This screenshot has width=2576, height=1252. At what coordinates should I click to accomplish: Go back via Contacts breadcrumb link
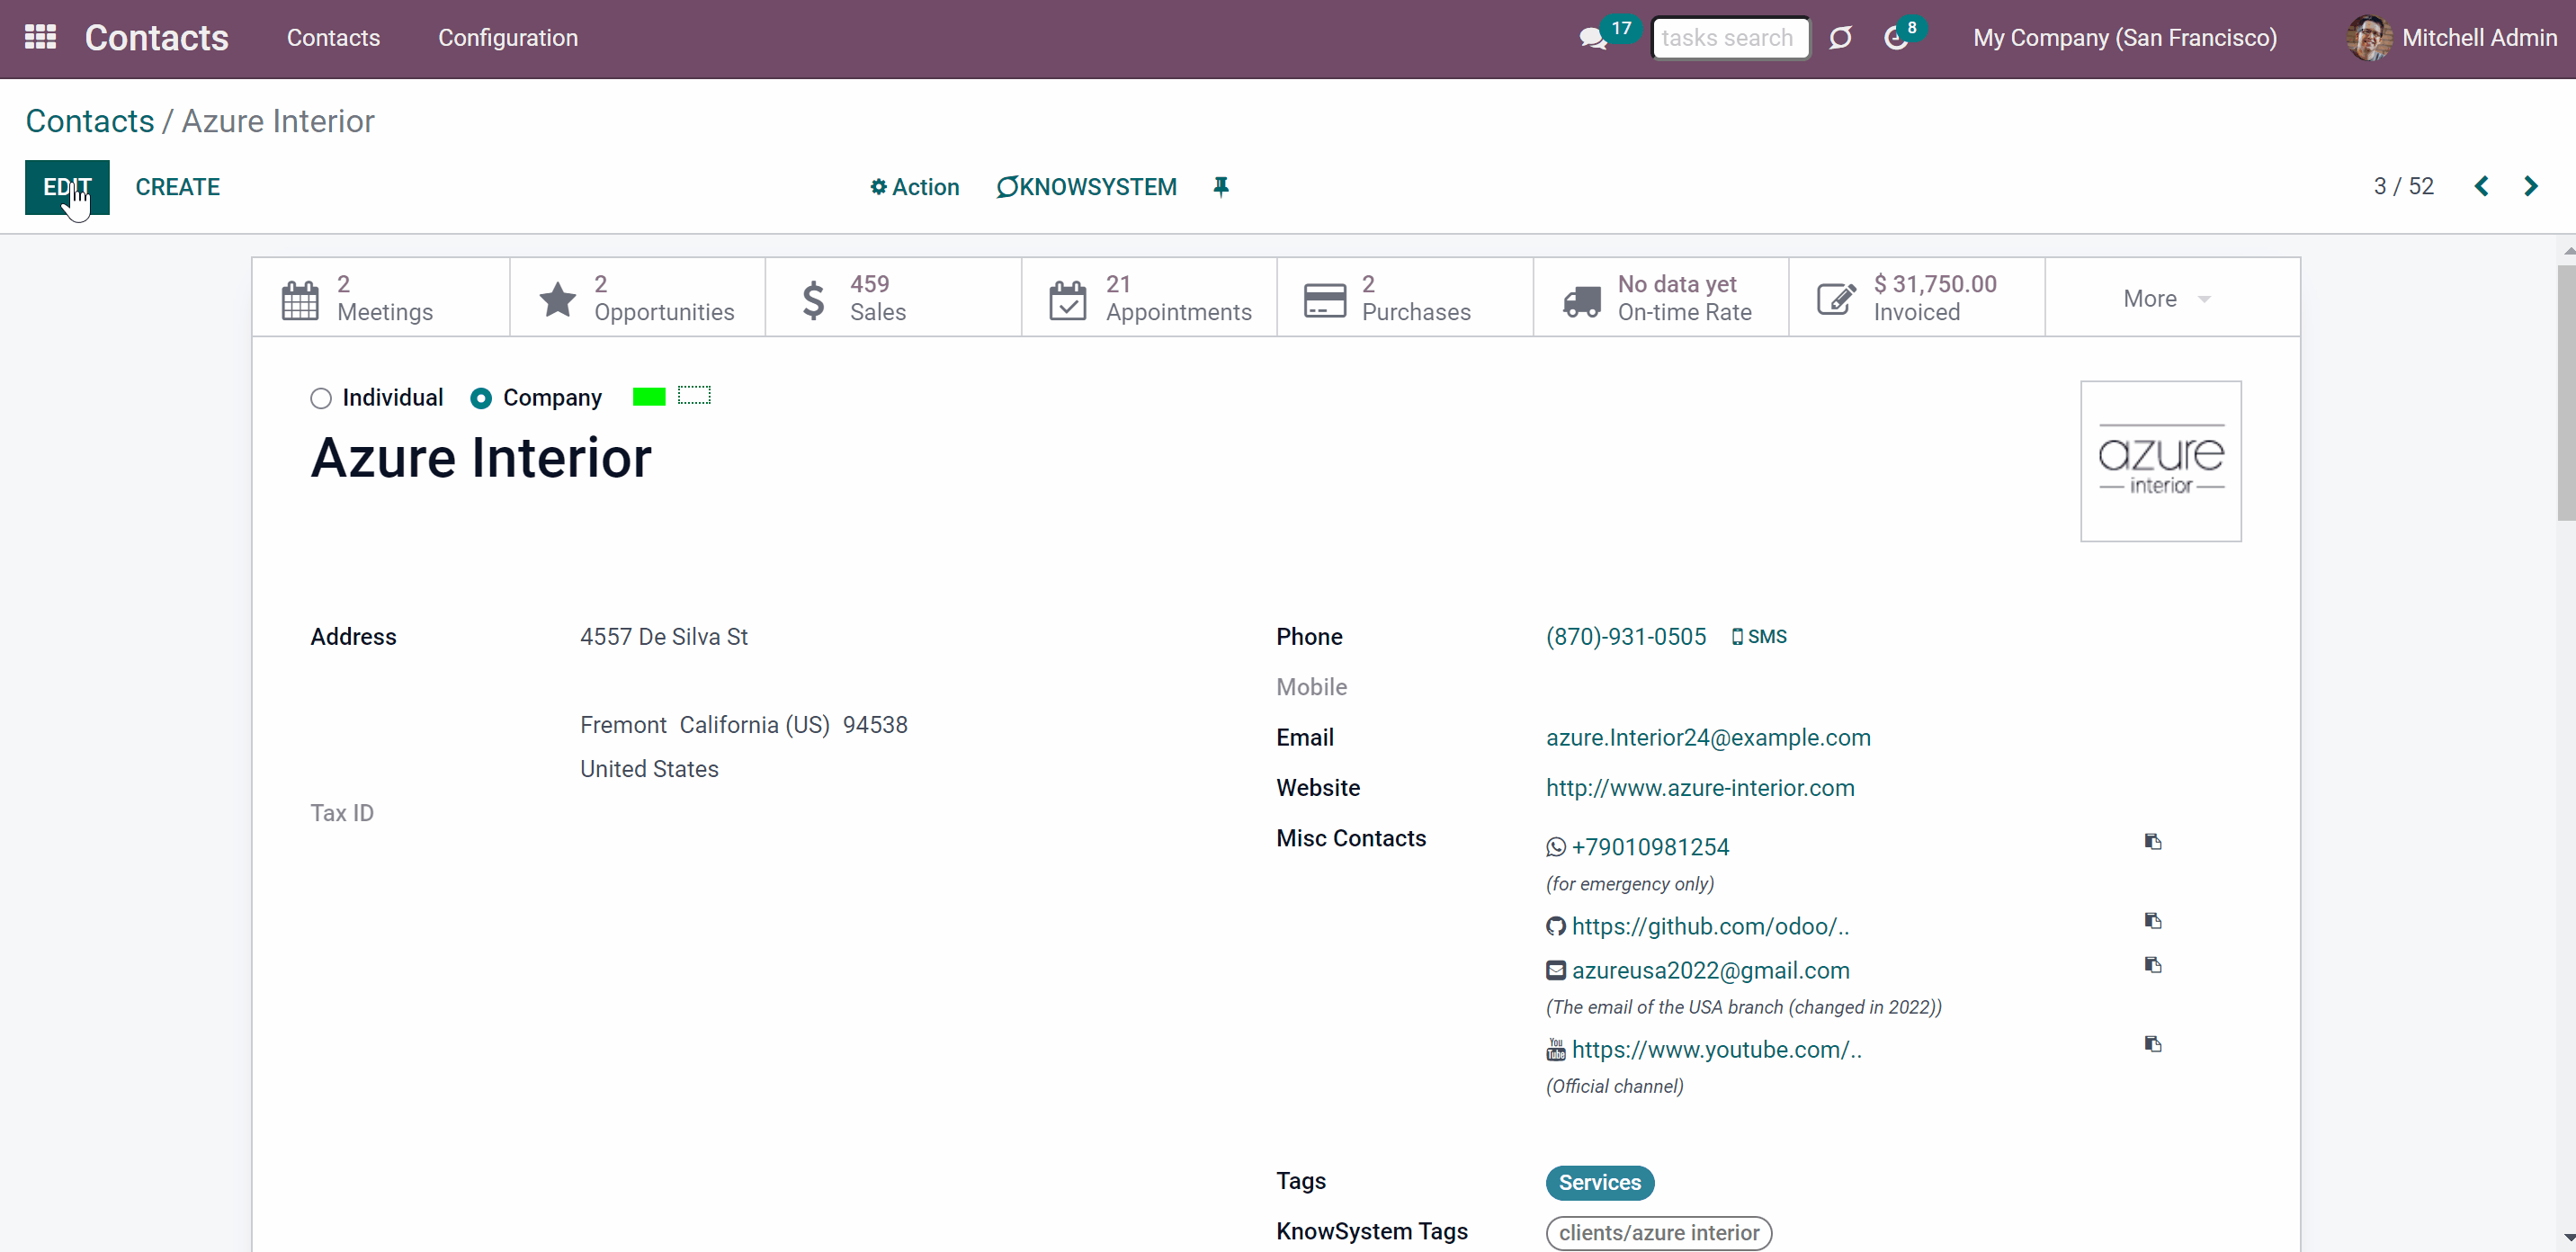90,121
